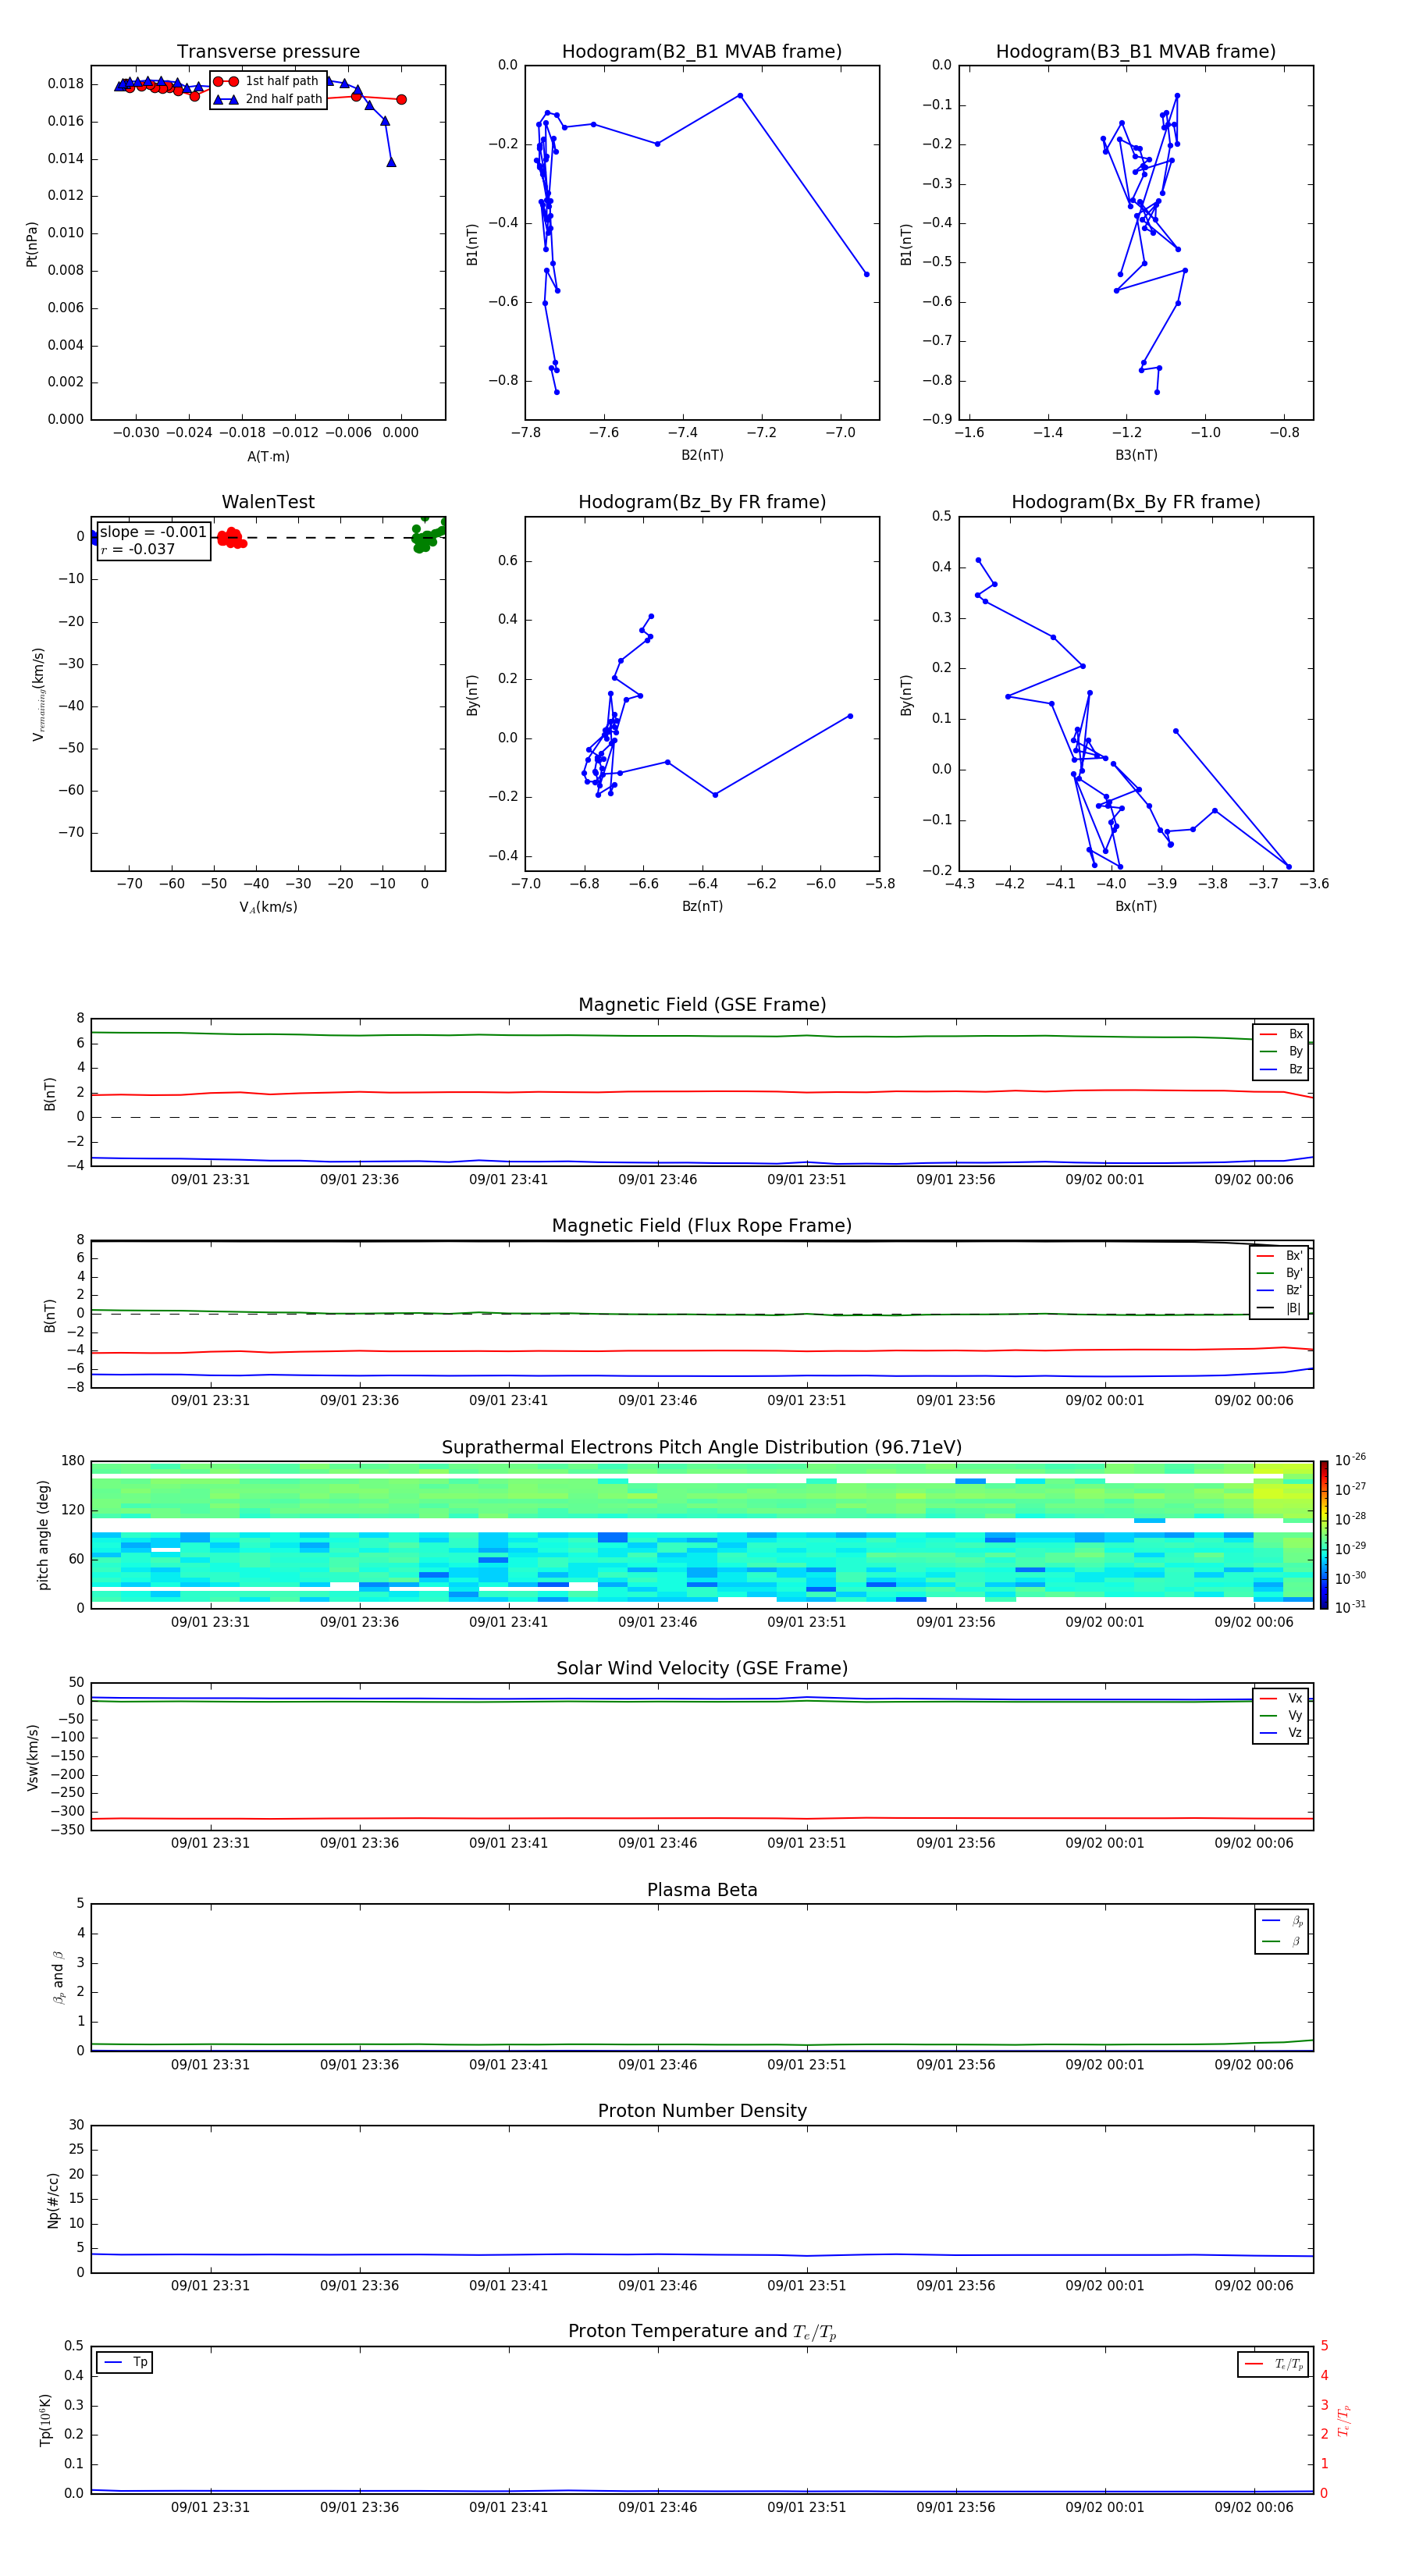
Task: Click the "Solar Wind Velocity (GSE Frame)" title
Action: [x=702, y=1669]
